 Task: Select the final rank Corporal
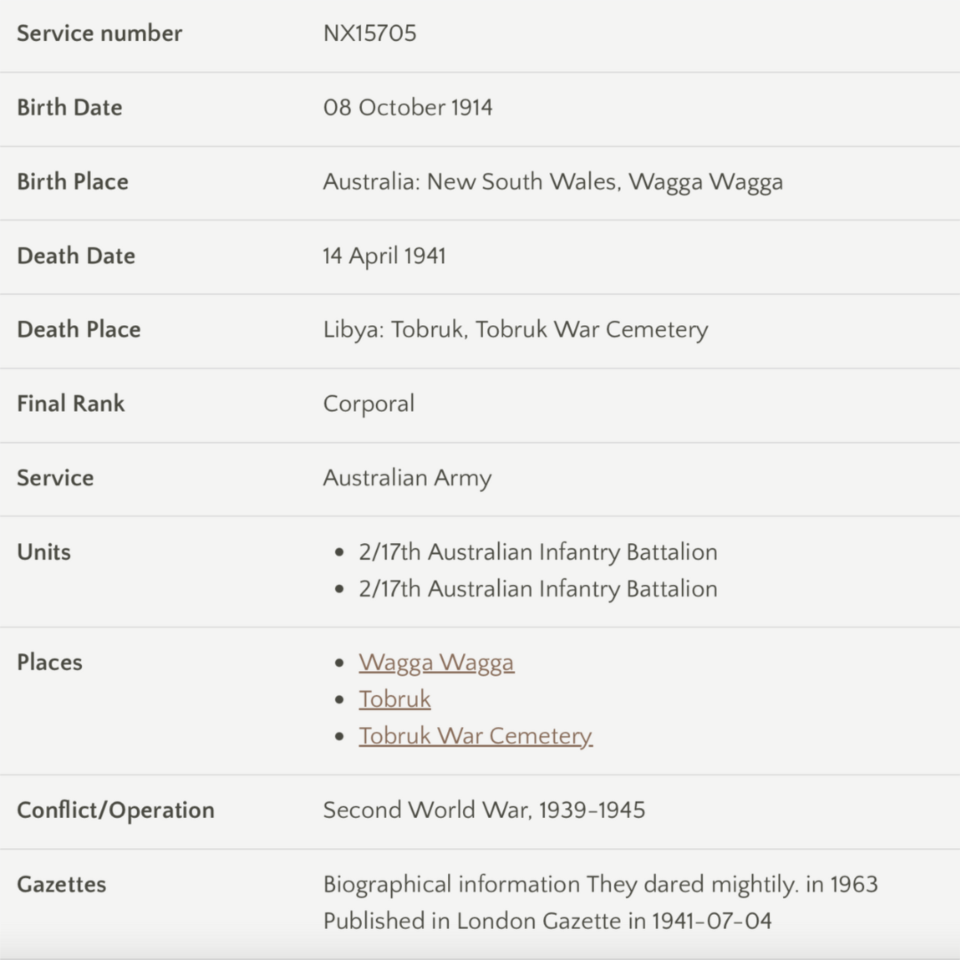369,404
